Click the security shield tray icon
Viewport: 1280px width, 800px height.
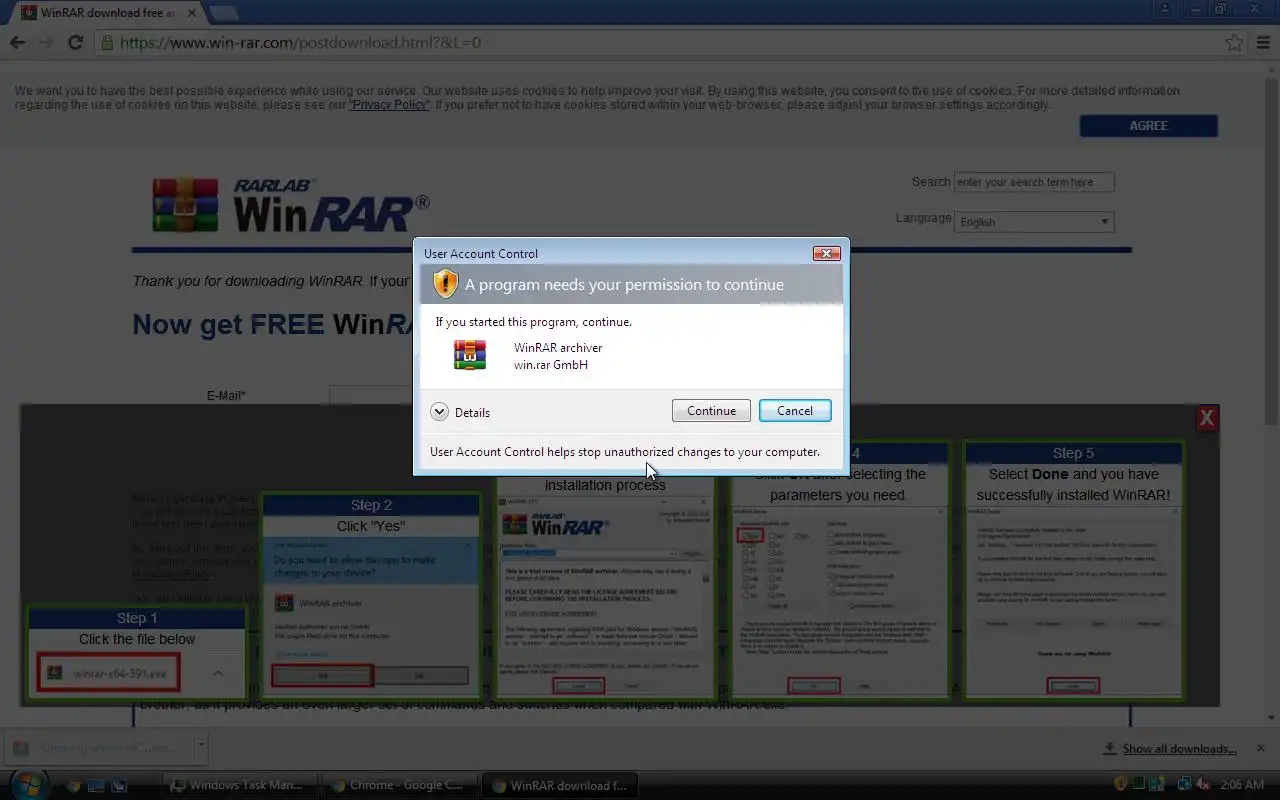[1121, 785]
